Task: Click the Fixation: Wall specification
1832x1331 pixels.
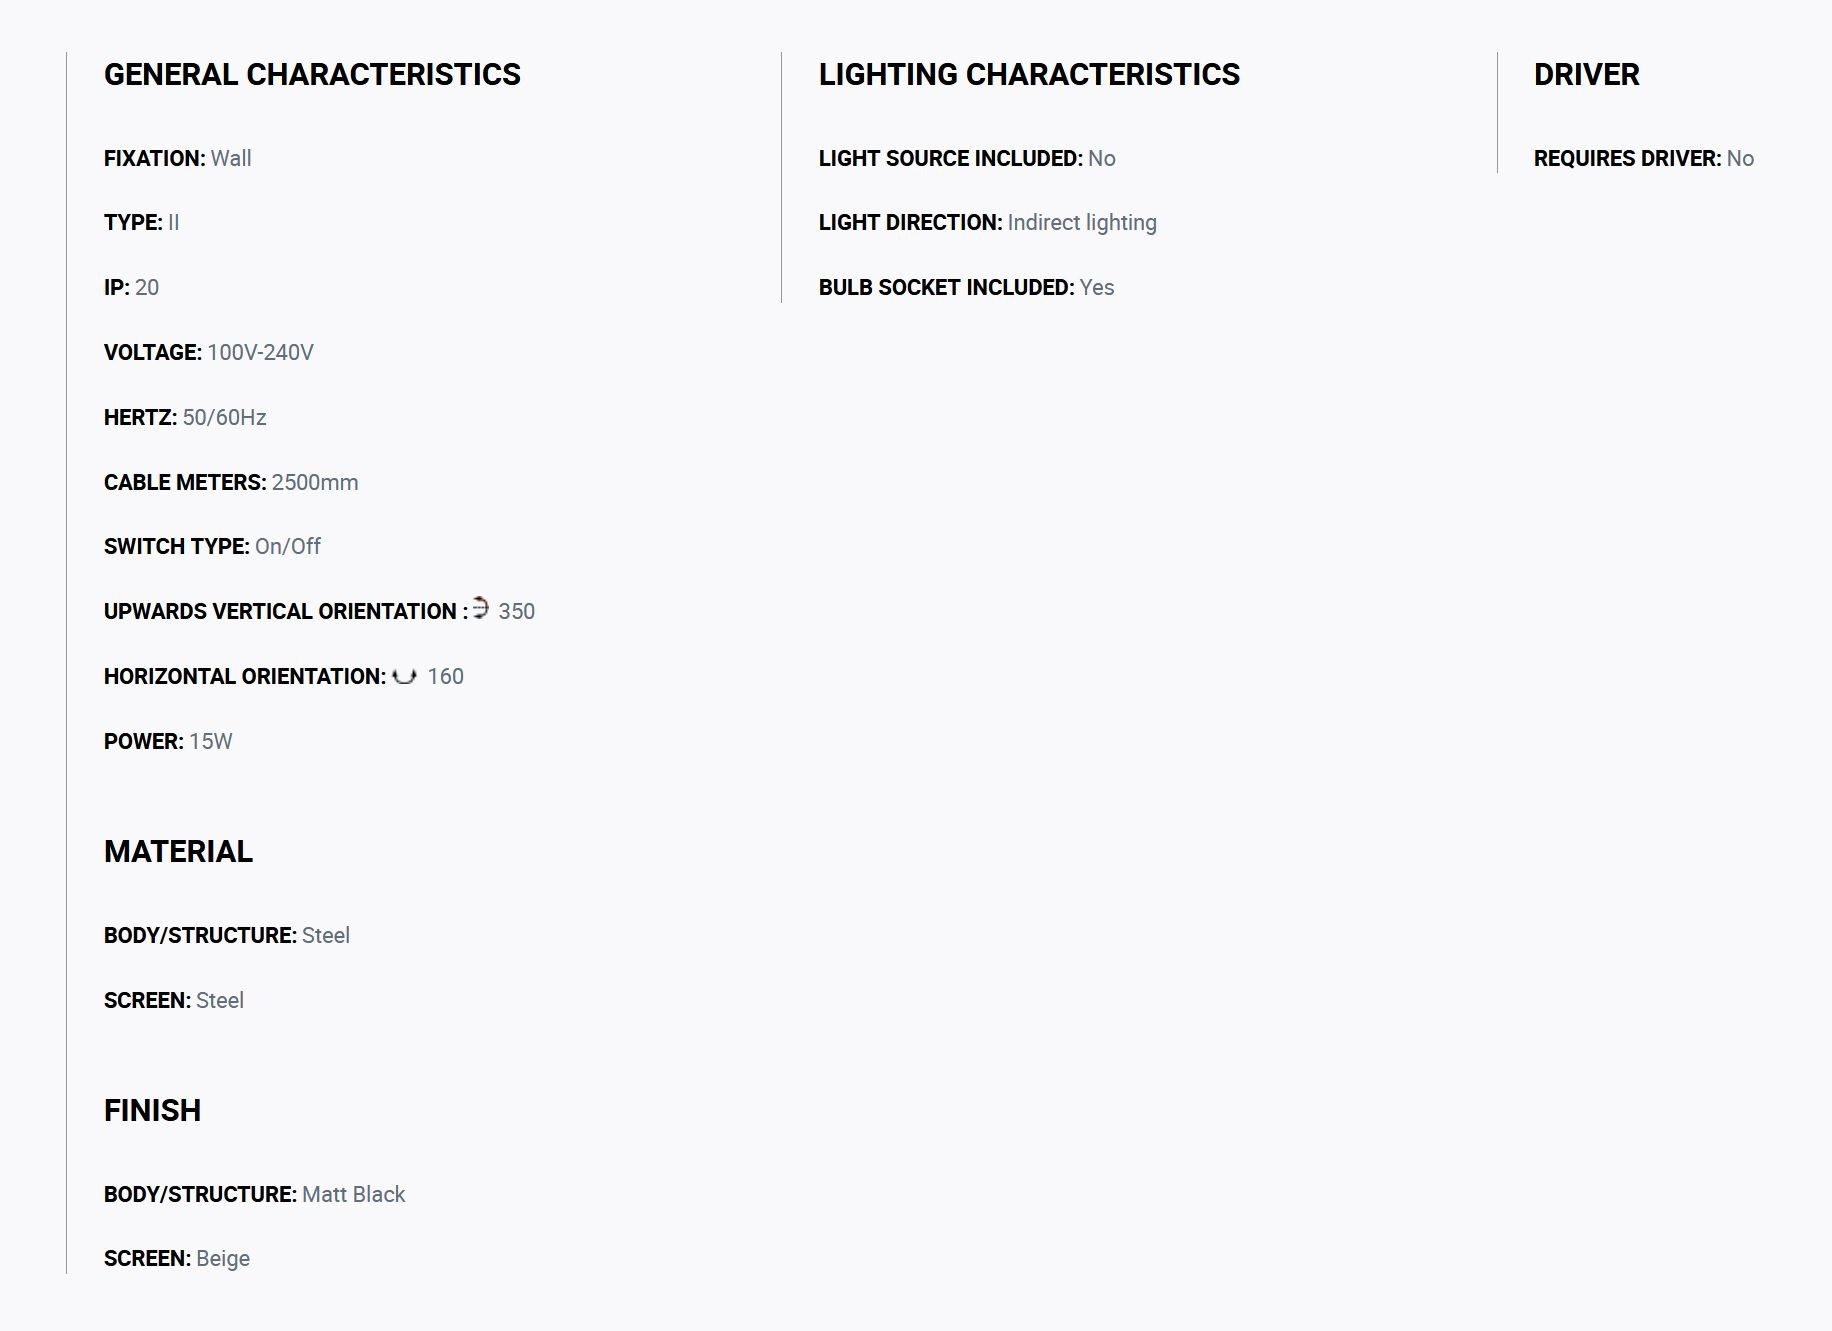Action: (x=178, y=158)
